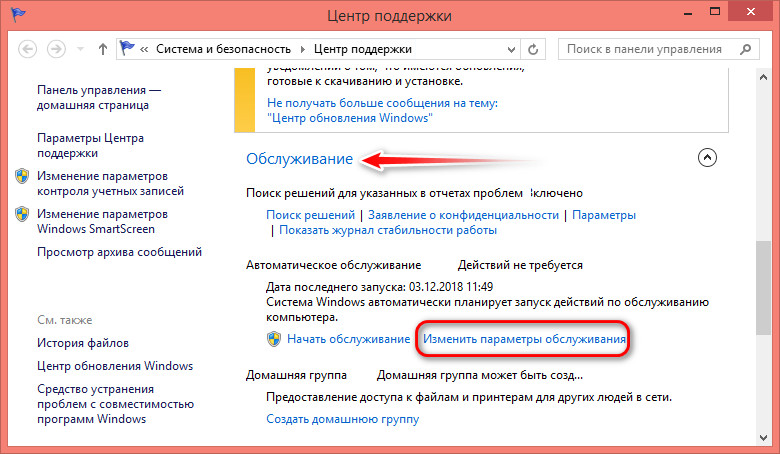Click Поиск решений link

310,215
